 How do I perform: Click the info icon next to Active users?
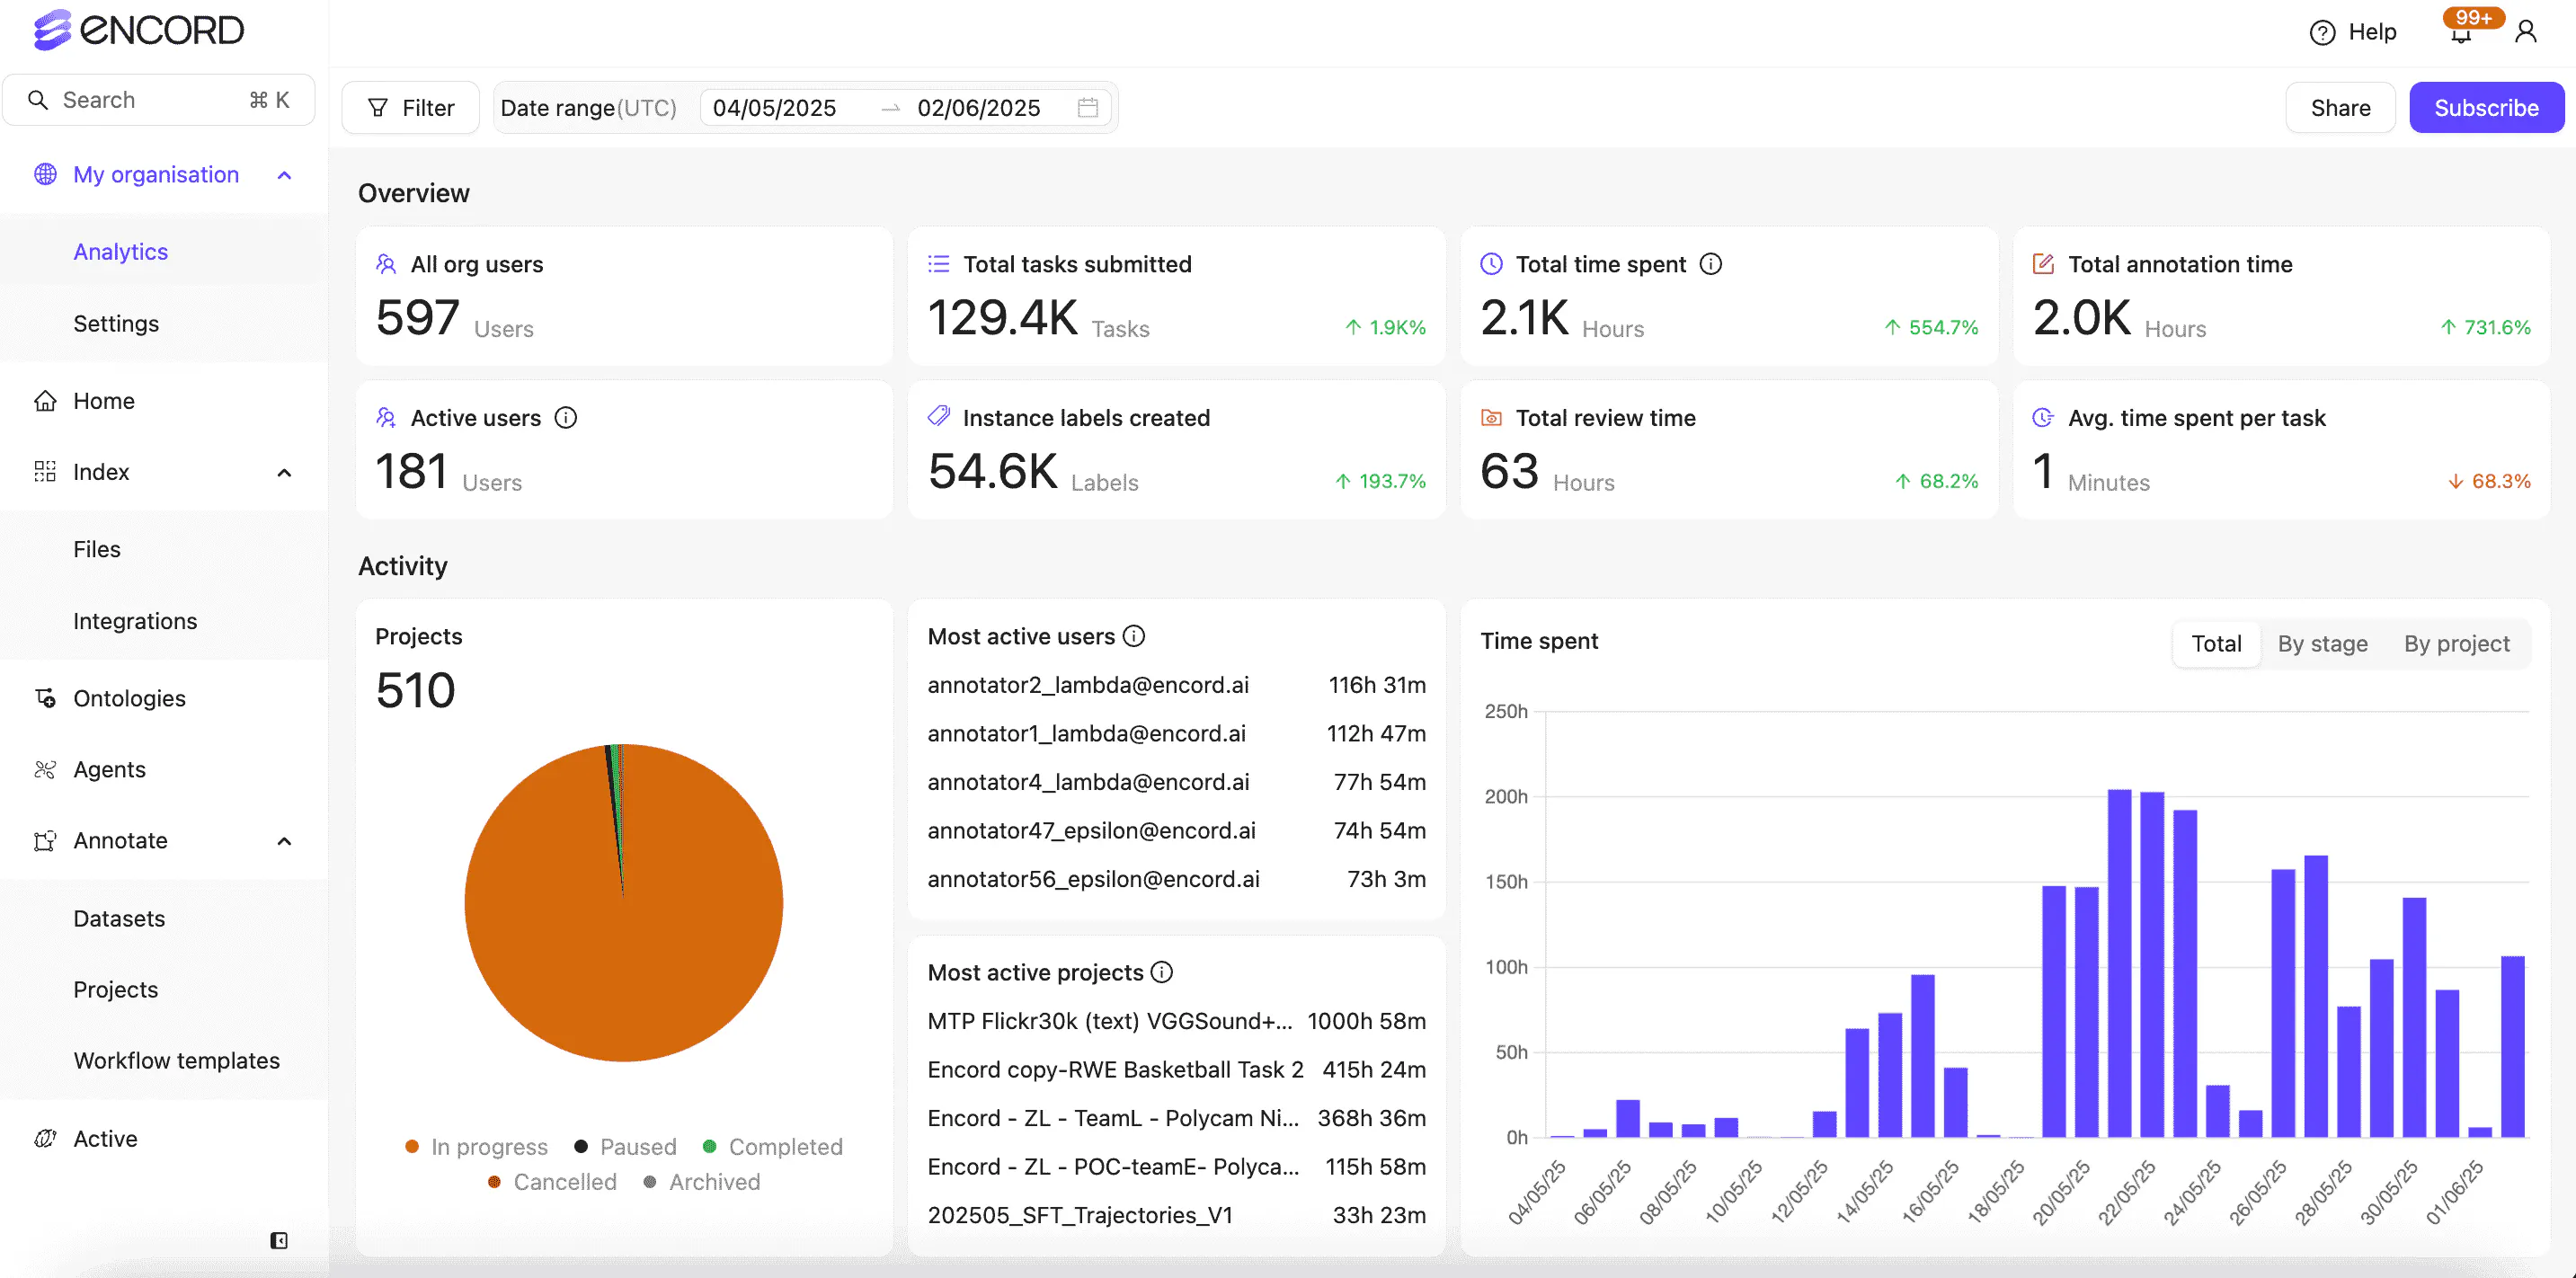[x=567, y=417]
